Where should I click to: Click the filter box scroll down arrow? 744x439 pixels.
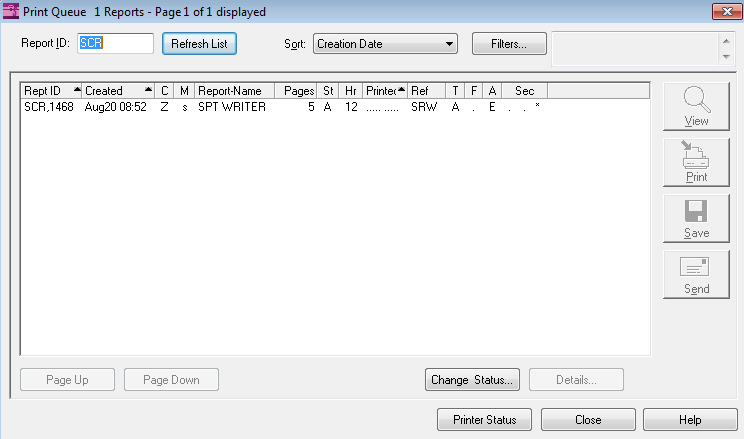726,57
